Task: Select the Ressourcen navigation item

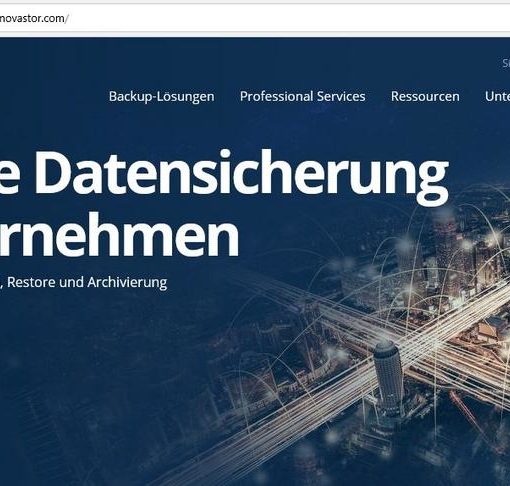Action: (425, 96)
